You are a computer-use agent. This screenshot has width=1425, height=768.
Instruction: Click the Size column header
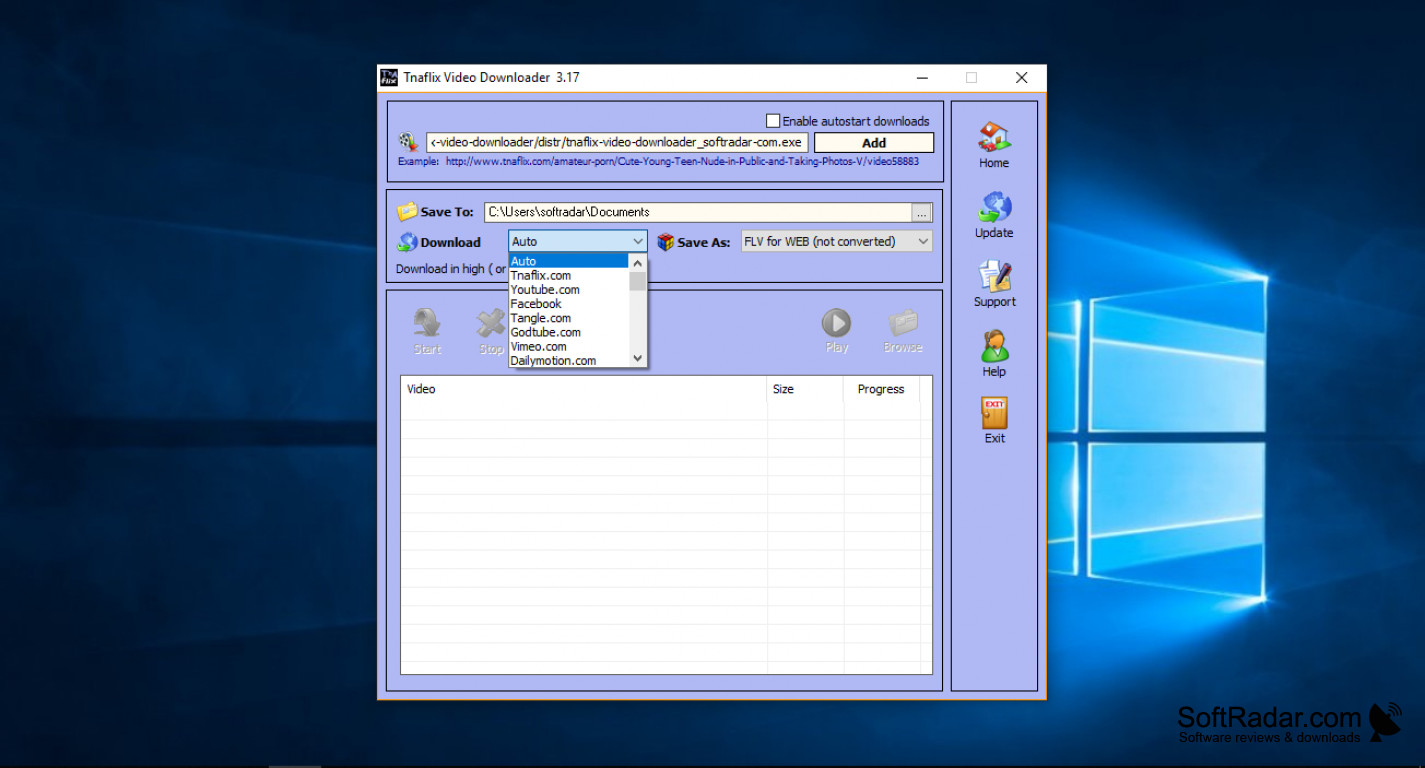tap(805, 389)
